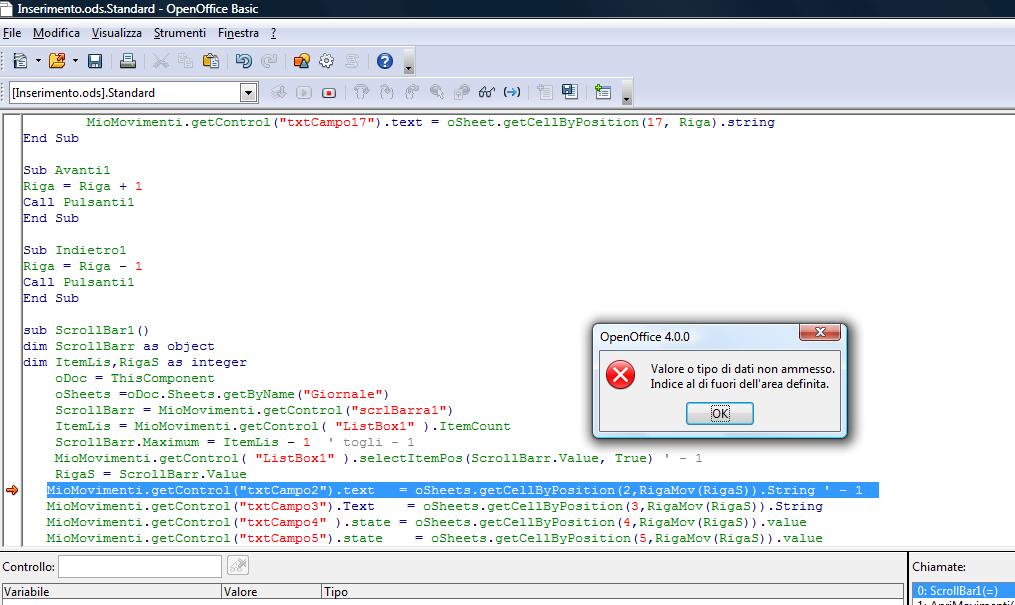Screen dimensions: 1015x605
Task: Click the red Stop macro icon
Action: [x=329, y=93]
